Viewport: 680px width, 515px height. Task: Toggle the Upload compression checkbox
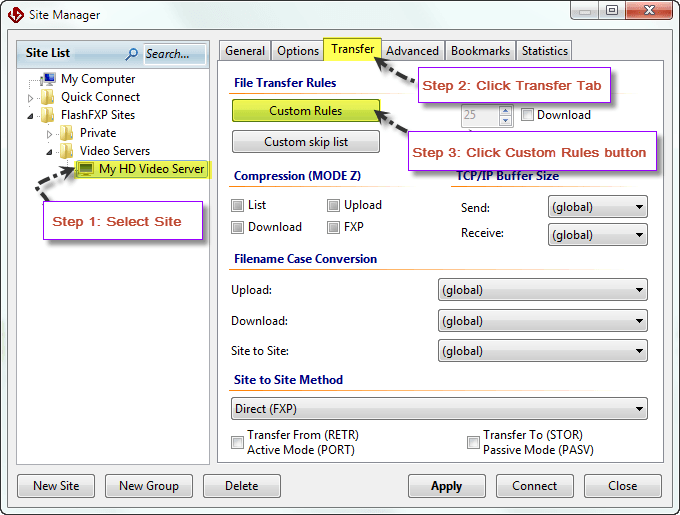coord(334,205)
